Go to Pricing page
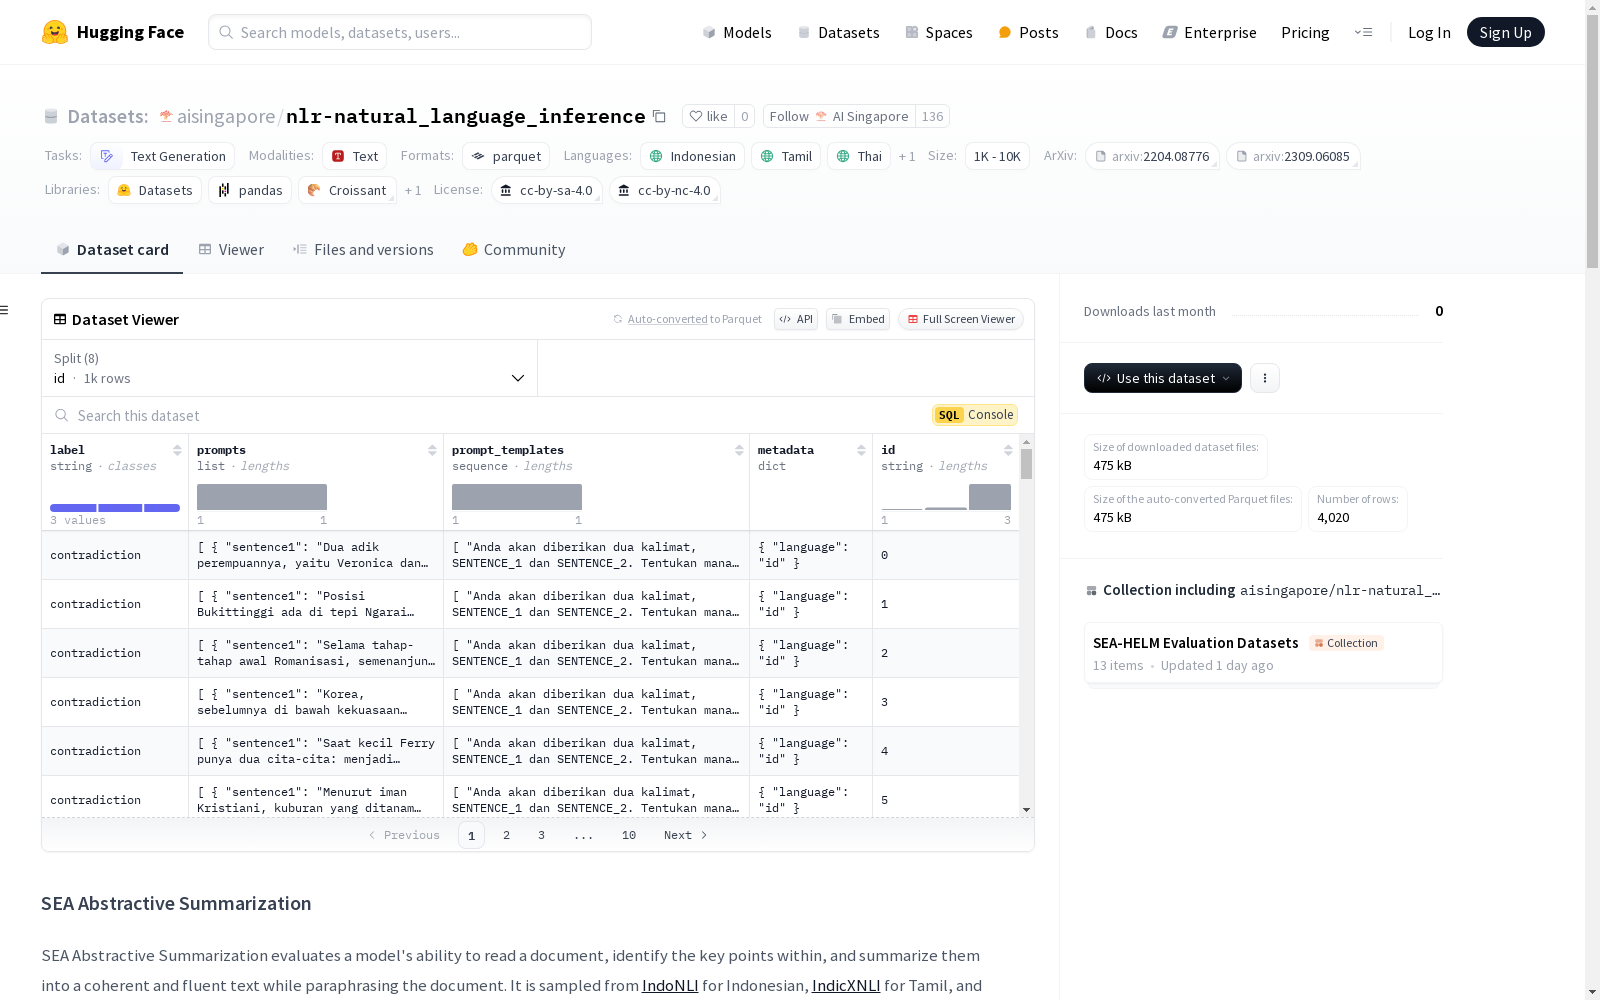Image resolution: width=1600 pixels, height=1000 pixels. click(1305, 32)
